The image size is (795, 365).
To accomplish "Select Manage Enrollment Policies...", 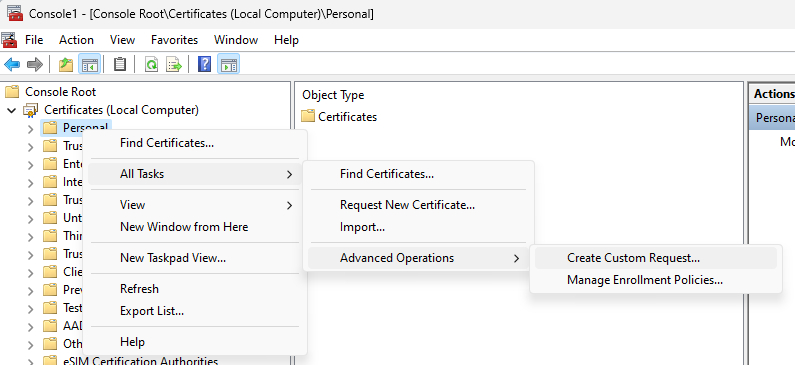I will tap(656, 280).
